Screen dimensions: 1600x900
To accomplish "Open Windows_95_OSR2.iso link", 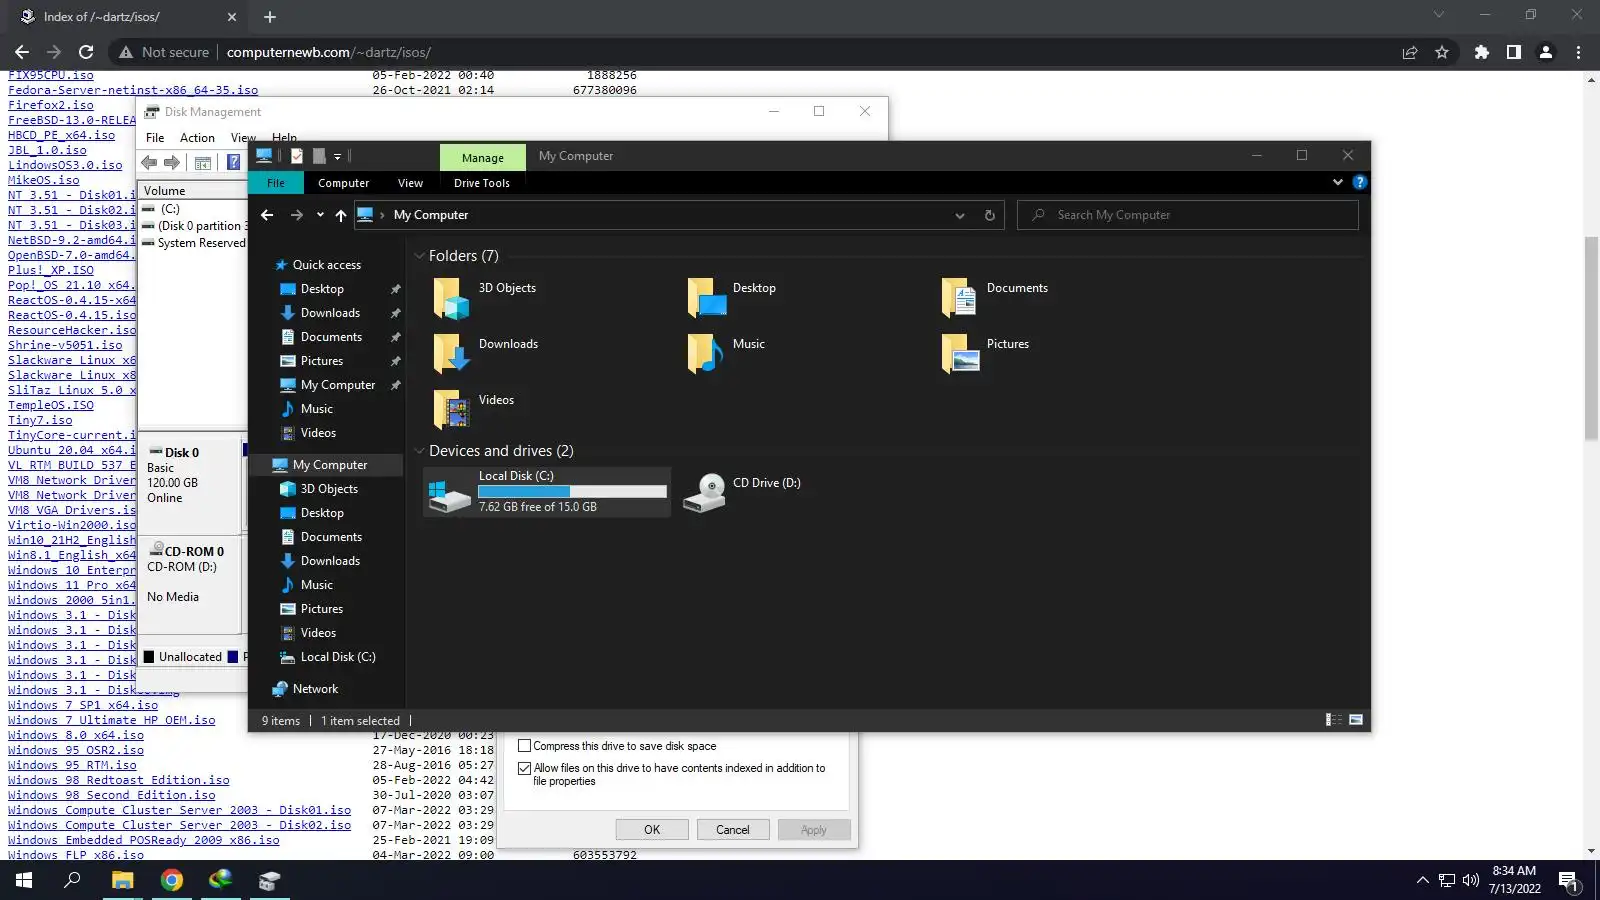I will [76, 750].
